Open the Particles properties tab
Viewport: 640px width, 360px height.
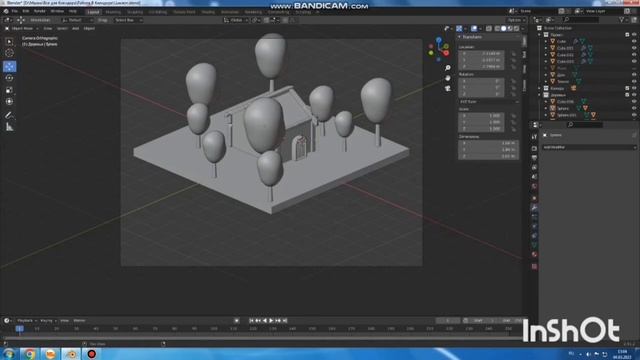[534, 217]
